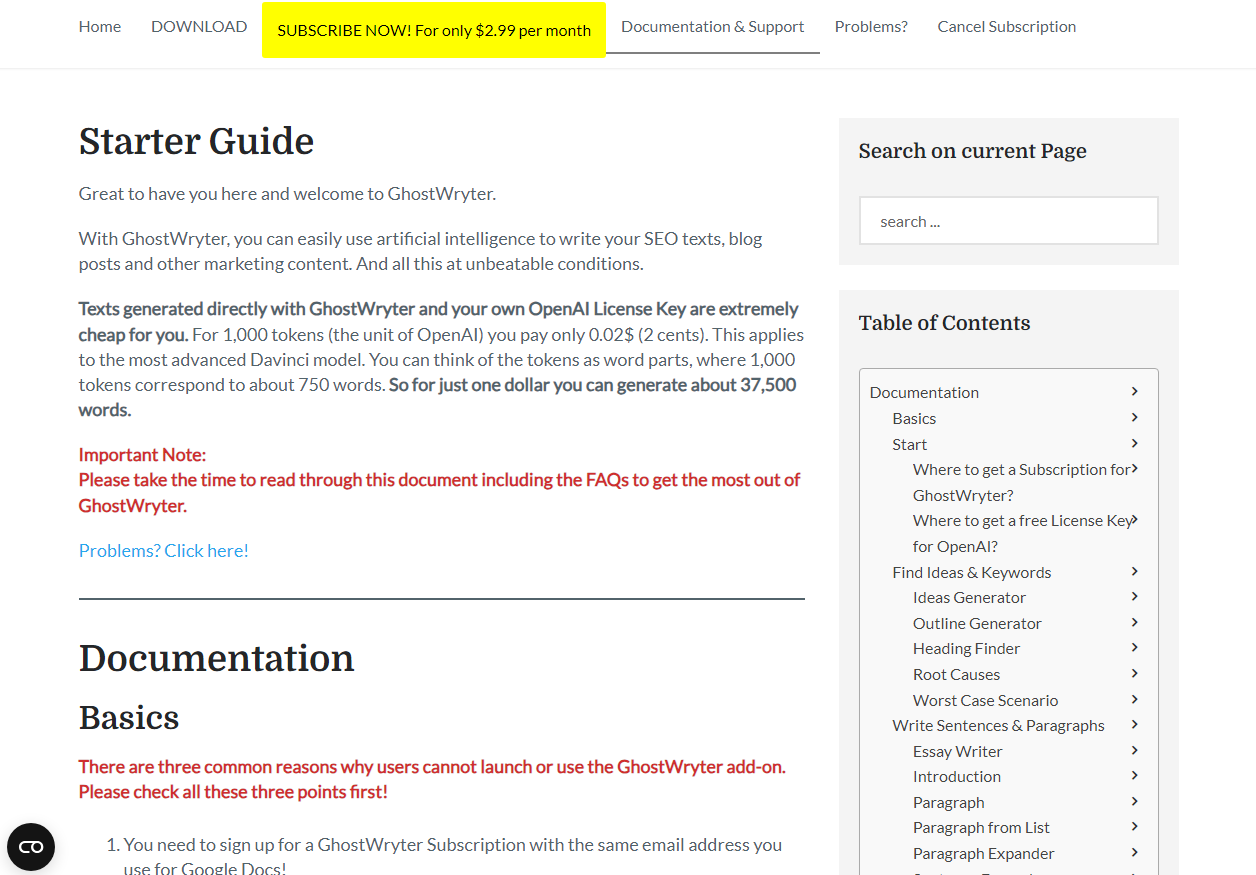Expand the Documentation chevron in table of contents
This screenshot has height=875, width=1256.
point(1135,391)
